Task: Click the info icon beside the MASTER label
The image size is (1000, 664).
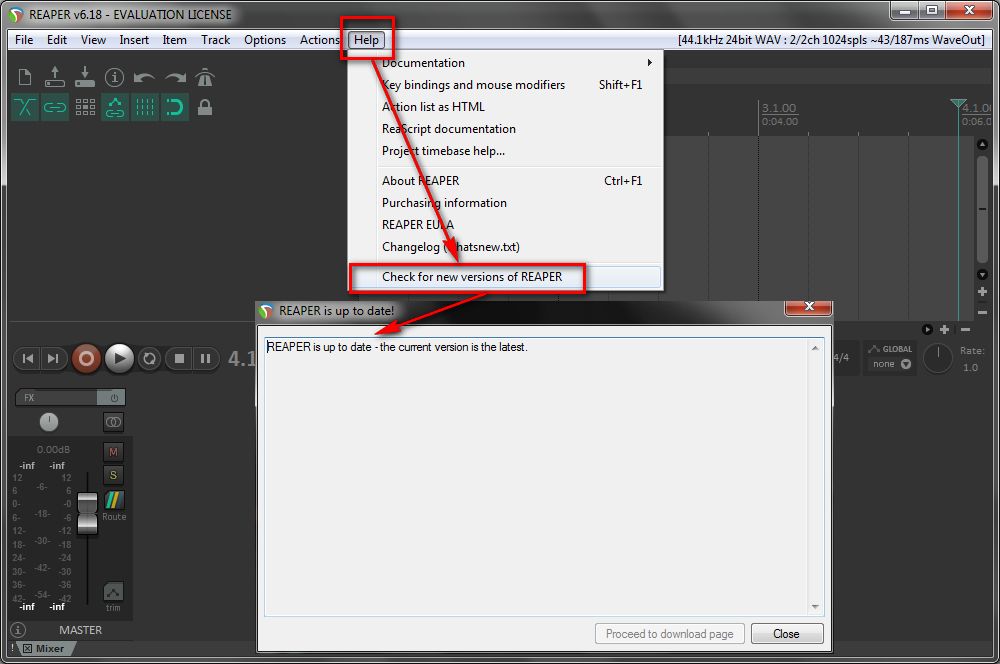Action: (18, 630)
